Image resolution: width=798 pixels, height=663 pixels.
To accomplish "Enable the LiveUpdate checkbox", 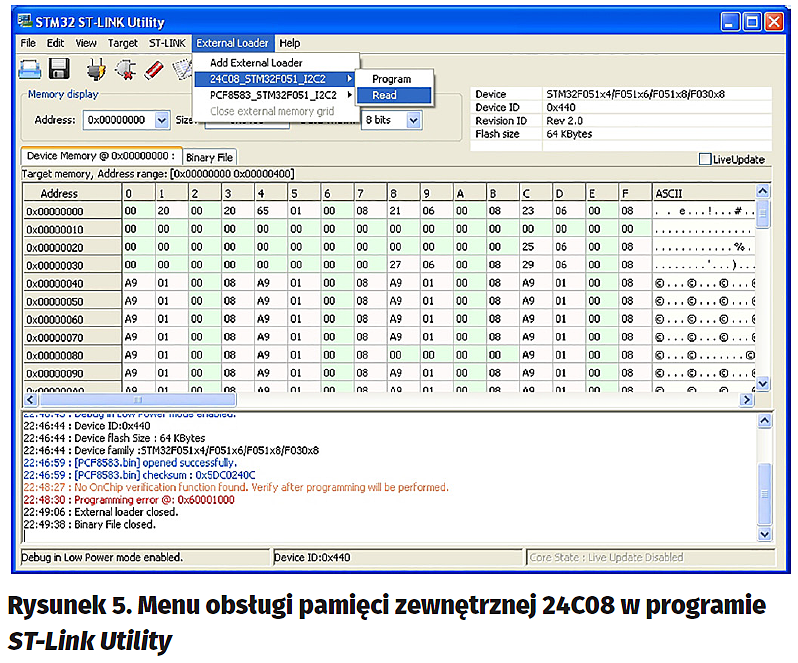I will click(706, 159).
